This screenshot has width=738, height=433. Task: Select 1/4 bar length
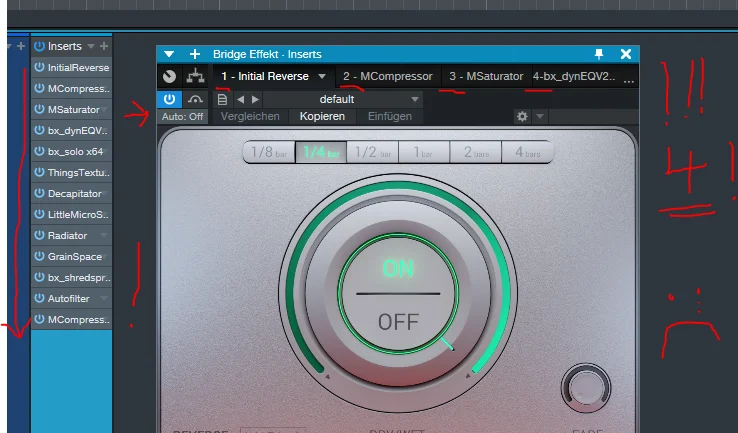(321, 152)
